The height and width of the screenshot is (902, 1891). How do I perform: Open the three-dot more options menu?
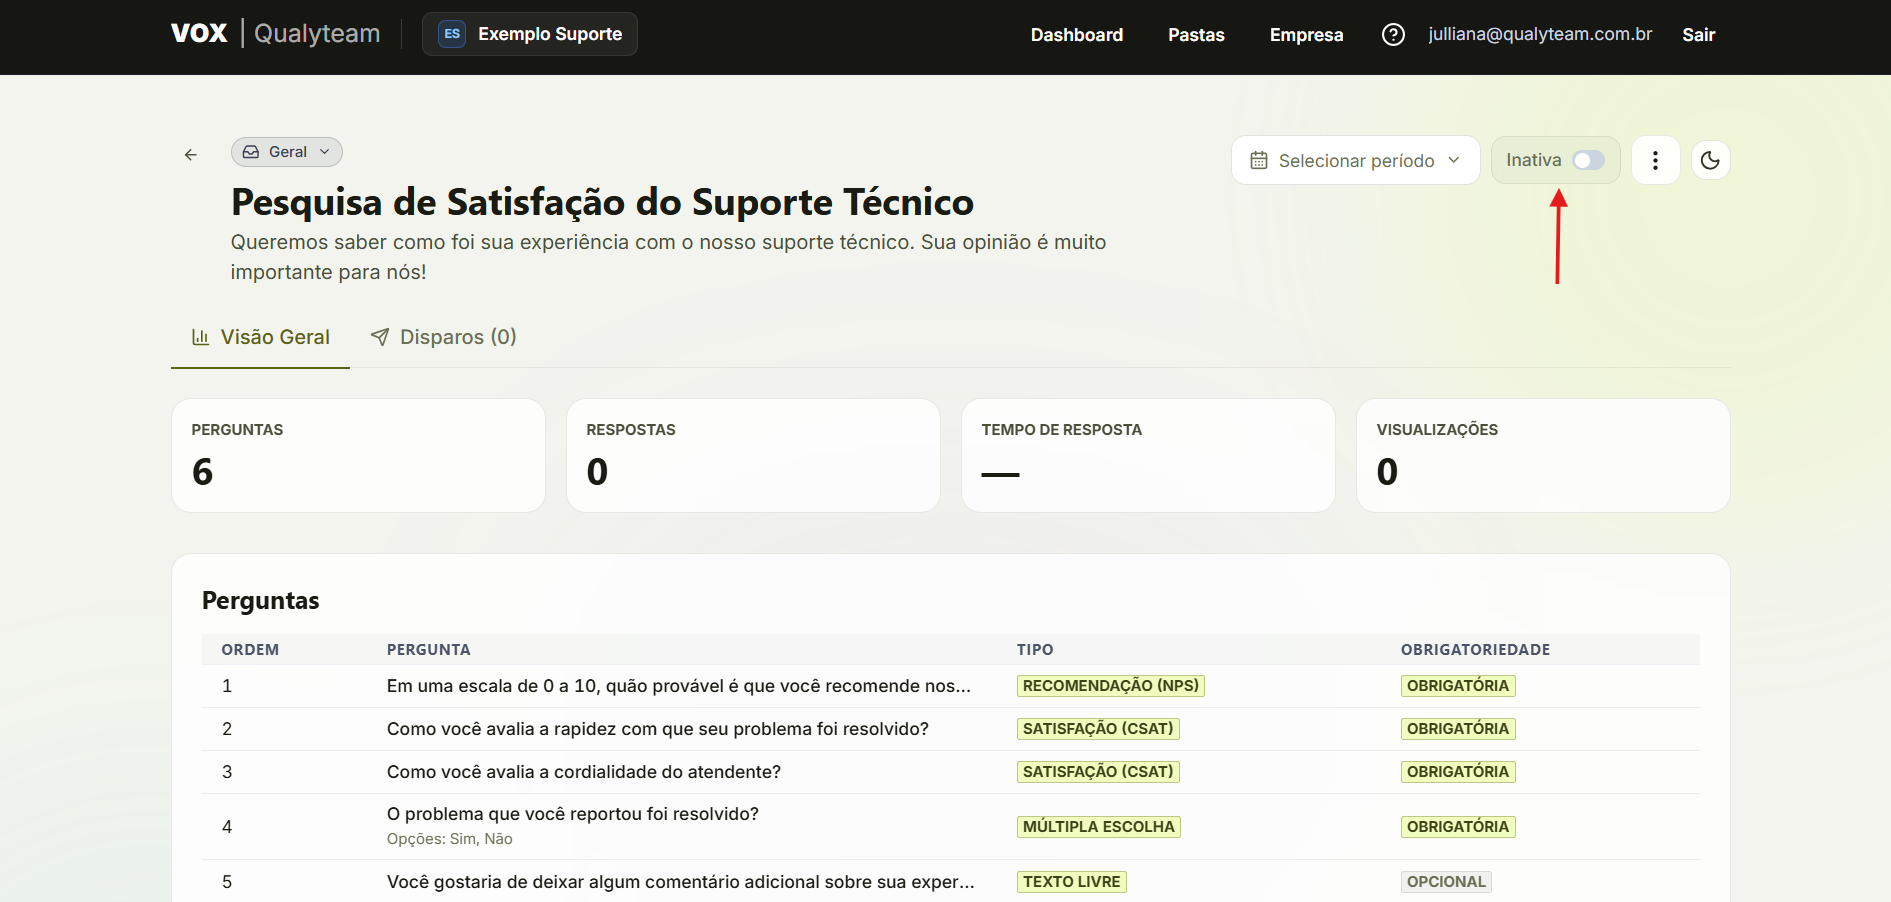coord(1655,160)
